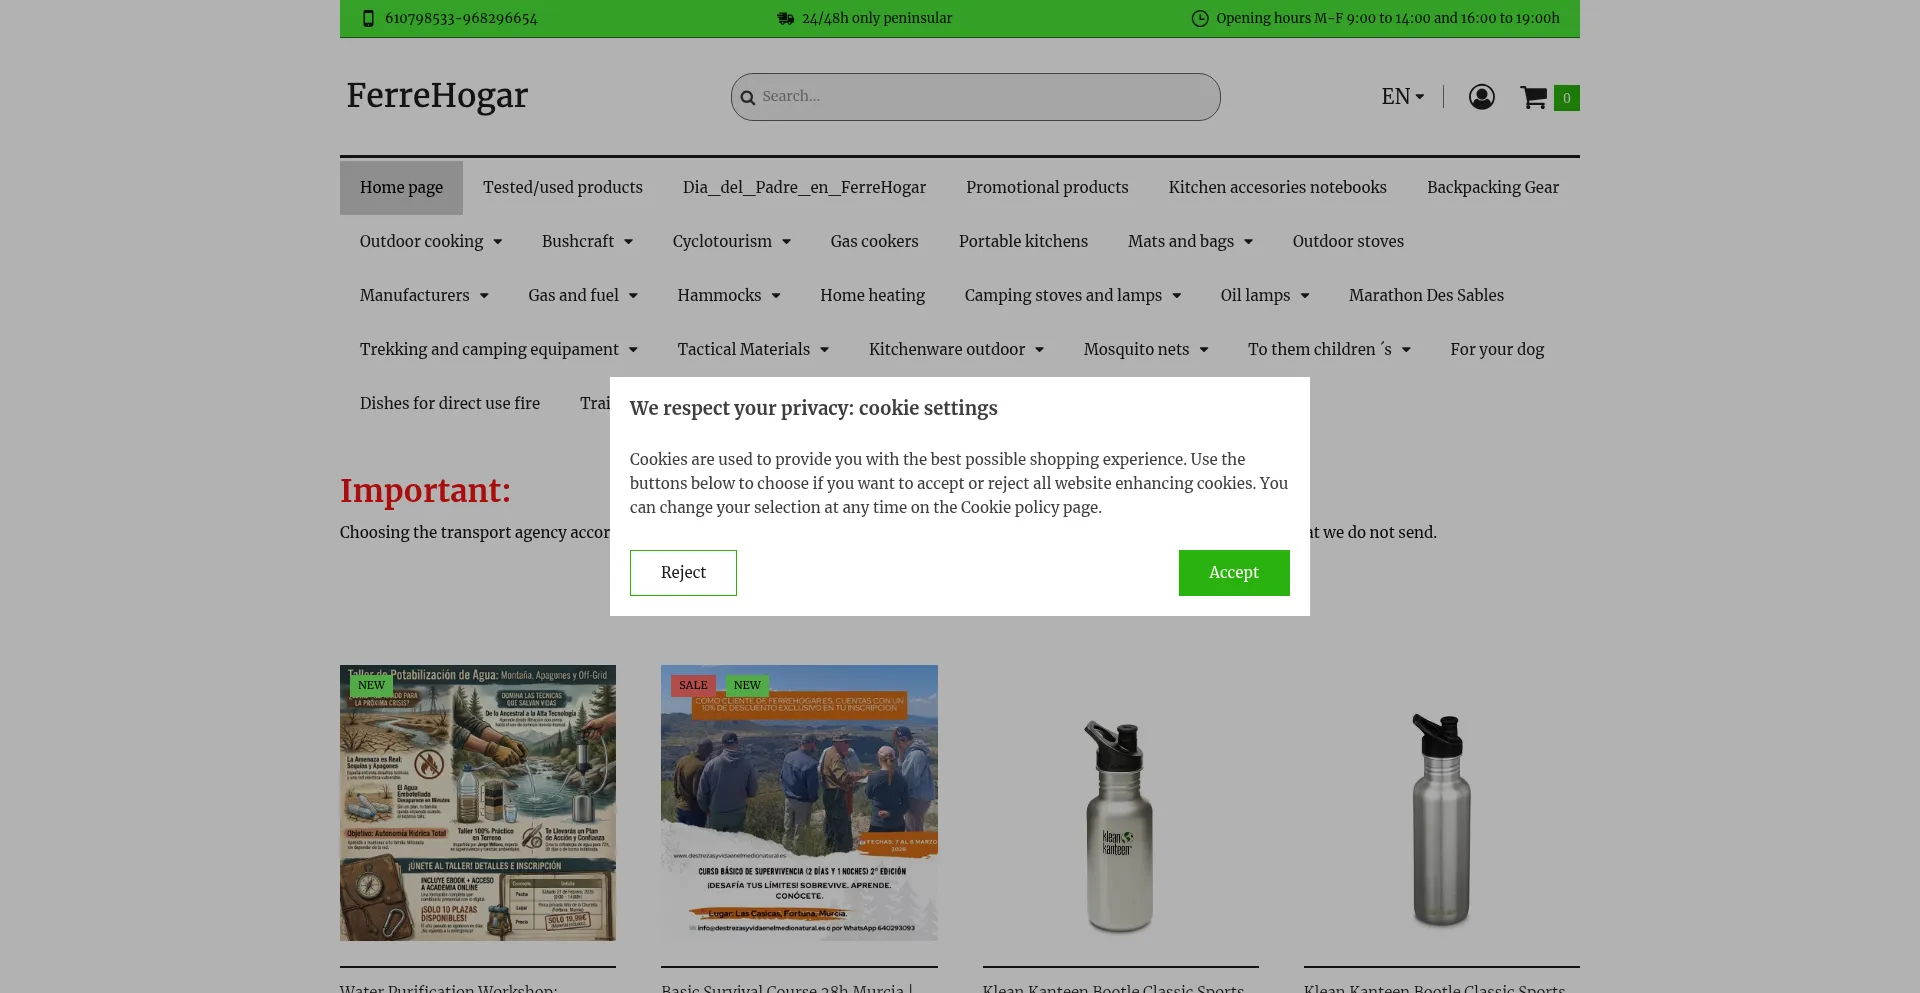Click the opening hours clock icon
The width and height of the screenshot is (1920, 993).
pos(1200,19)
